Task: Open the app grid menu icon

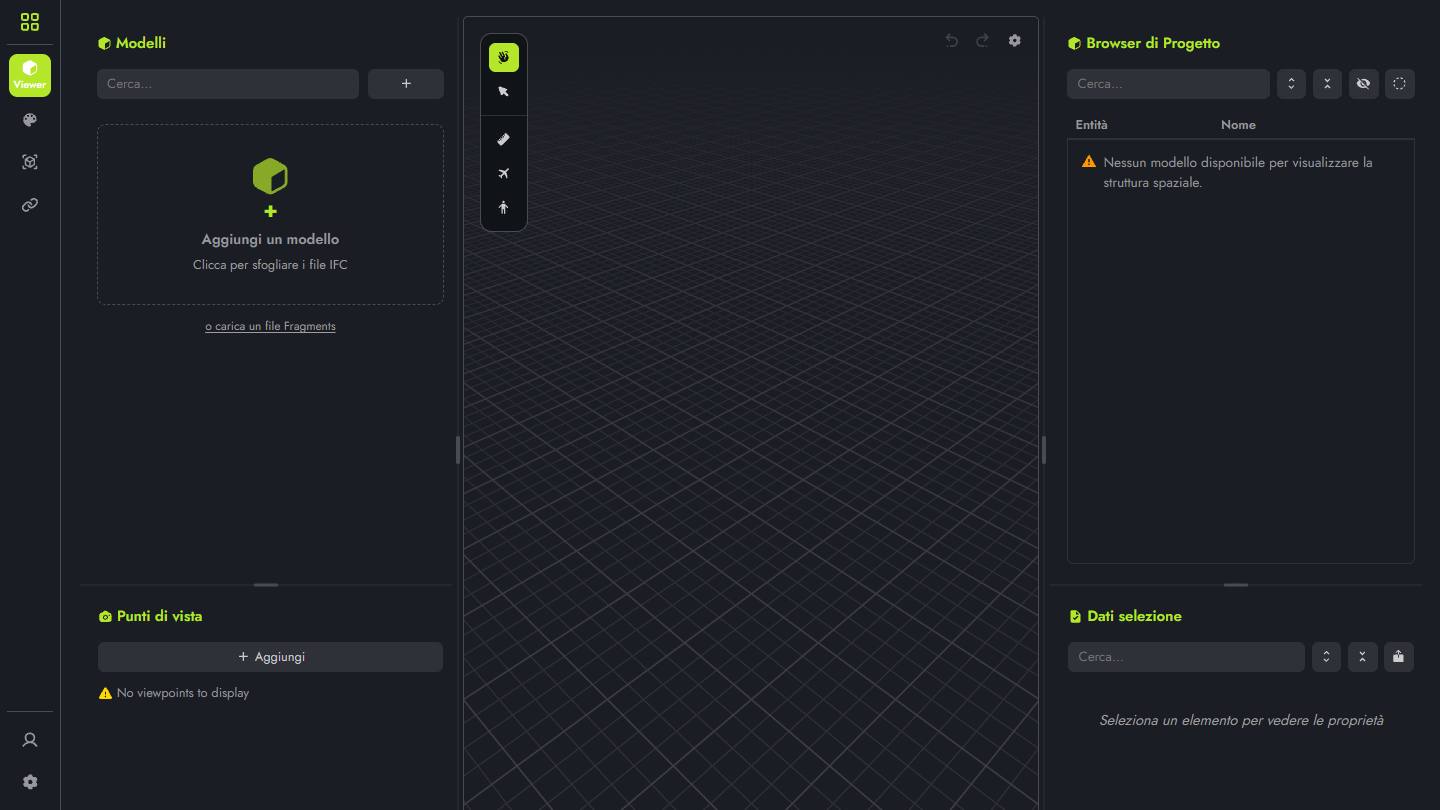Action: coord(30,22)
